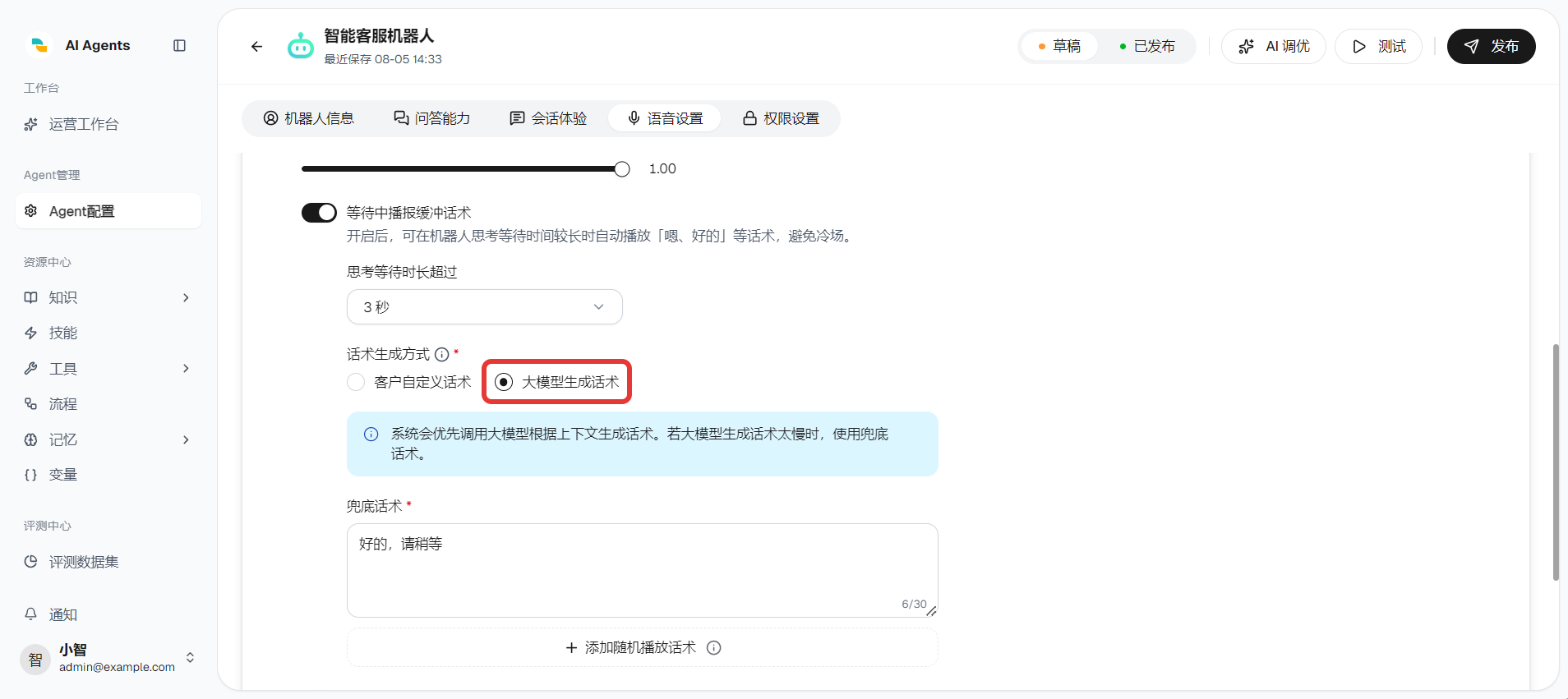Click the info icon beside 添加随机播放话术
Screen dimensions: 1568x699
click(x=714, y=647)
